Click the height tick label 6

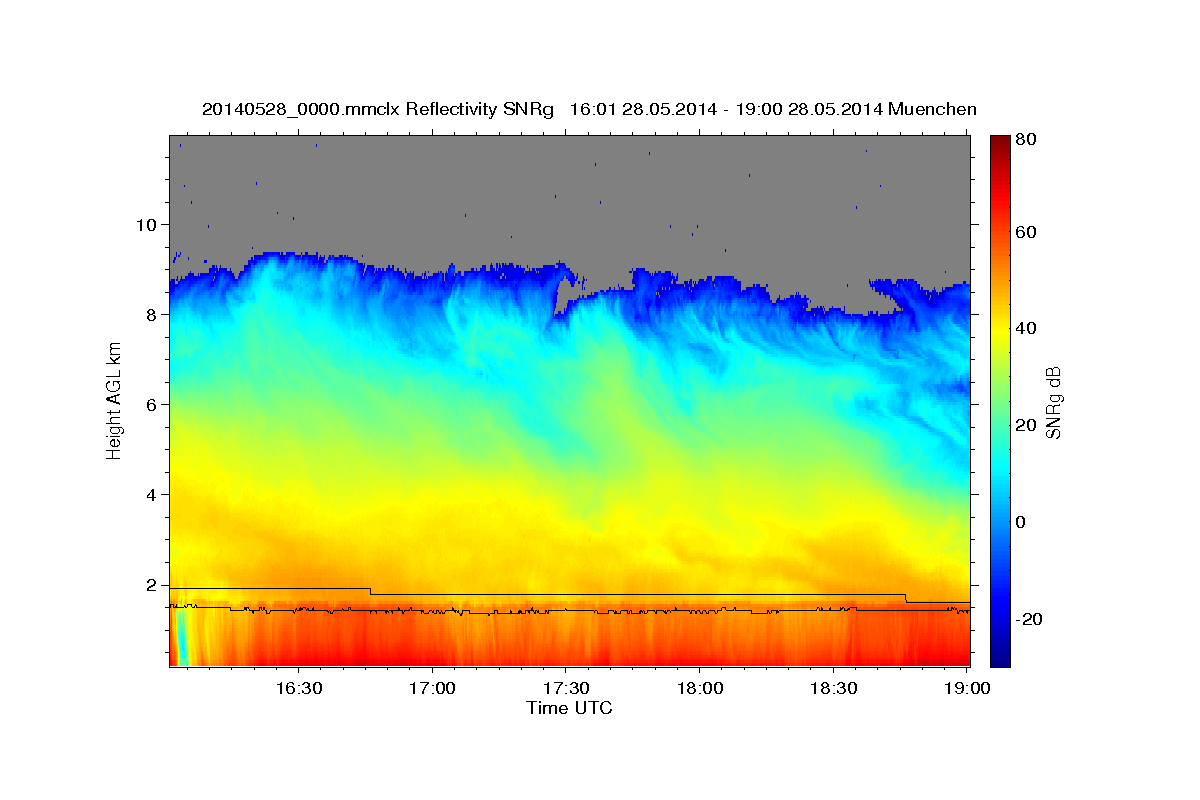(x=154, y=404)
